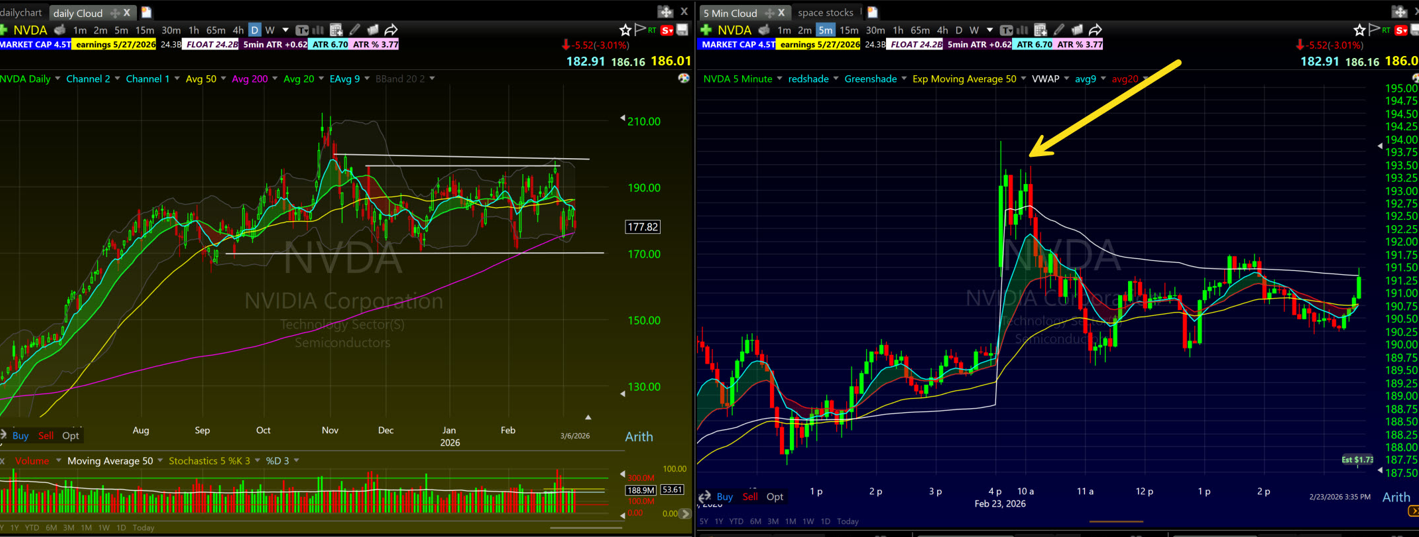This screenshot has width=1419, height=537.
Task: Click the star favorite icon in daily chart
Action: 626,31
